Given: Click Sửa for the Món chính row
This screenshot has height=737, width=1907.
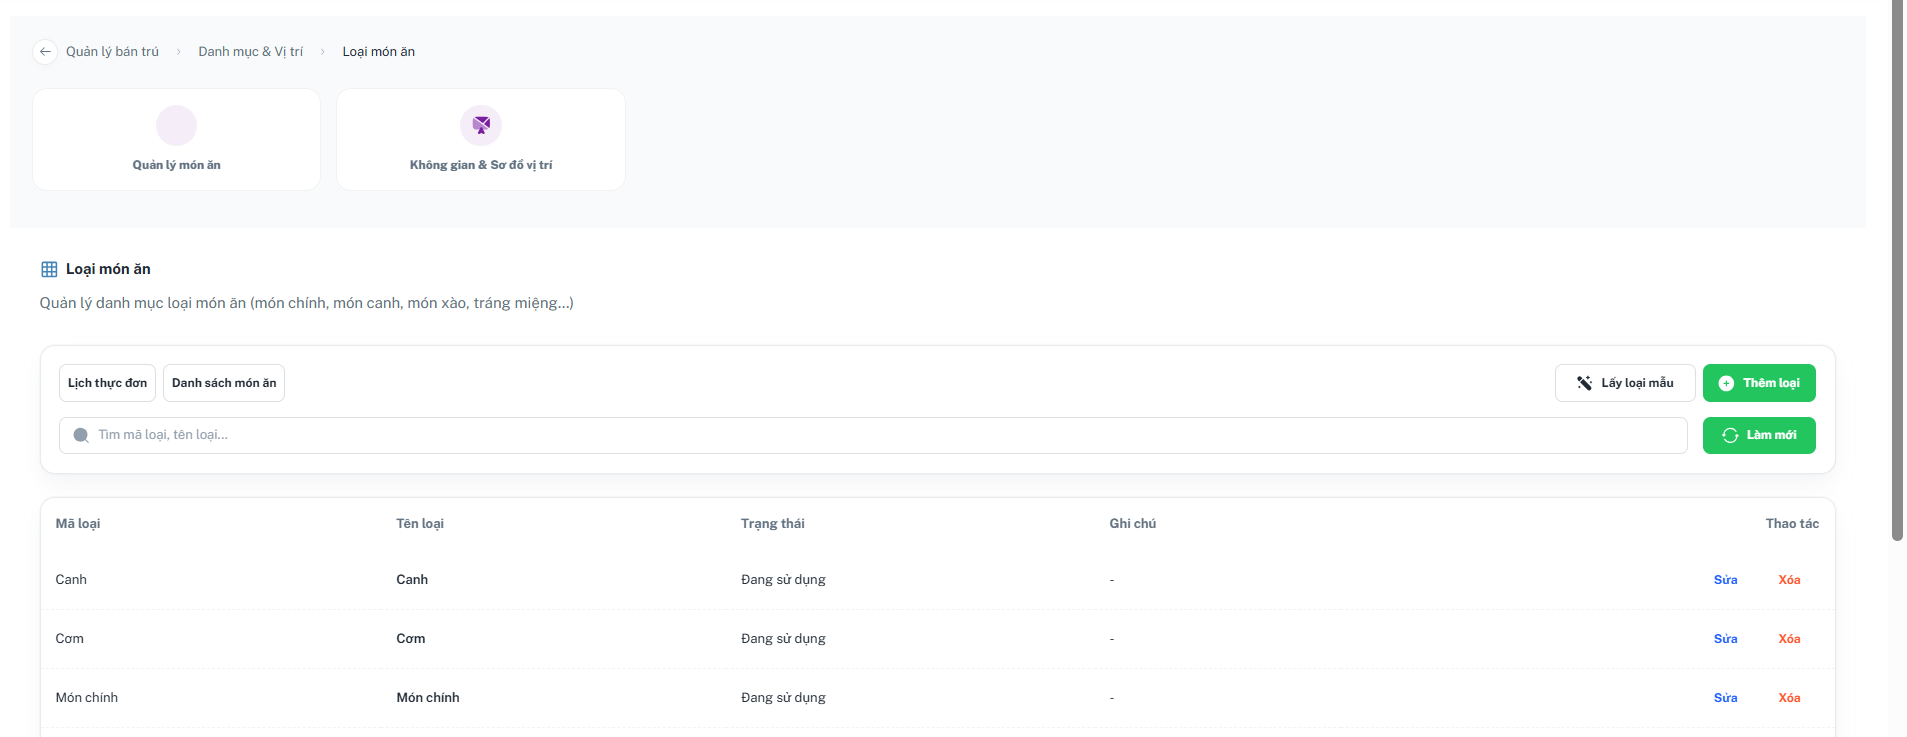Looking at the screenshot, I should click(x=1725, y=698).
